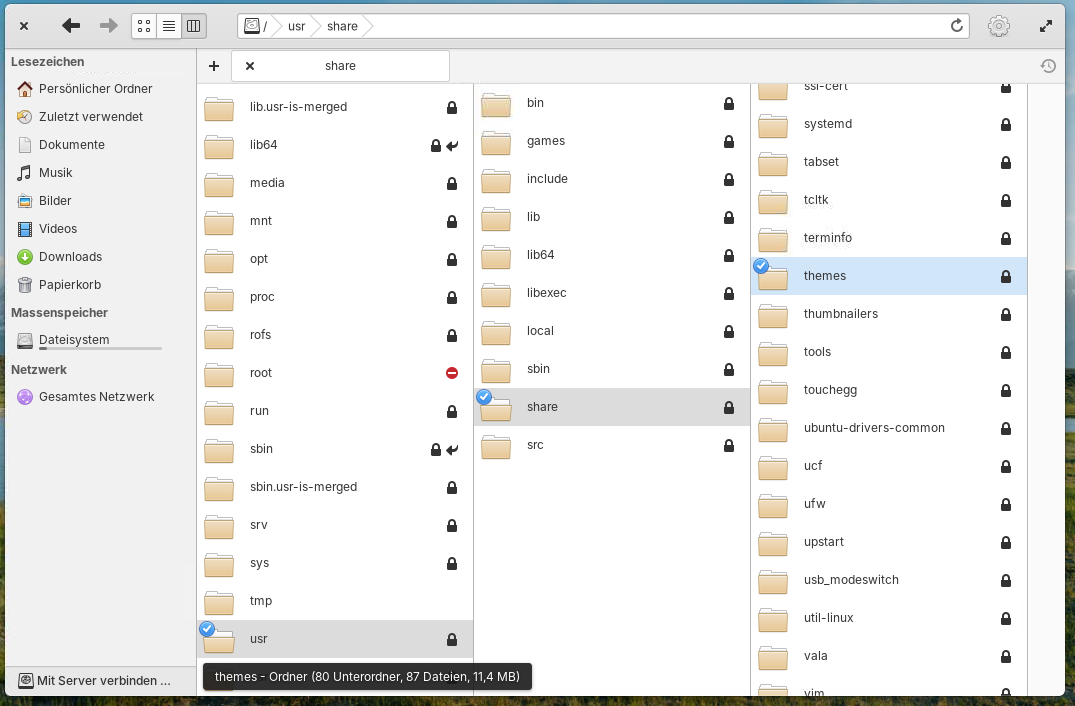Switch to icon grid view
This screenshot has width=1075, height=706.
pyautogui.click(x=144, y=26)
